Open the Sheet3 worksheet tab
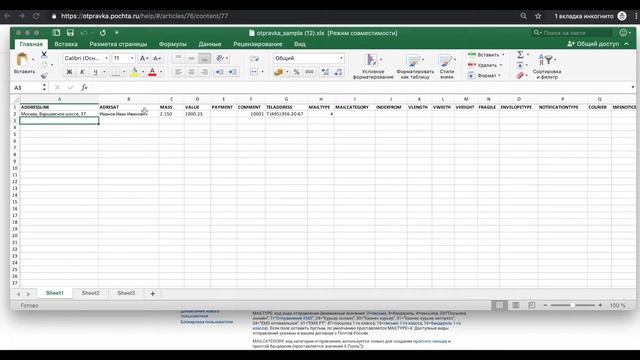Viewport: 640px width, 360px height. (x=126, y=293)
